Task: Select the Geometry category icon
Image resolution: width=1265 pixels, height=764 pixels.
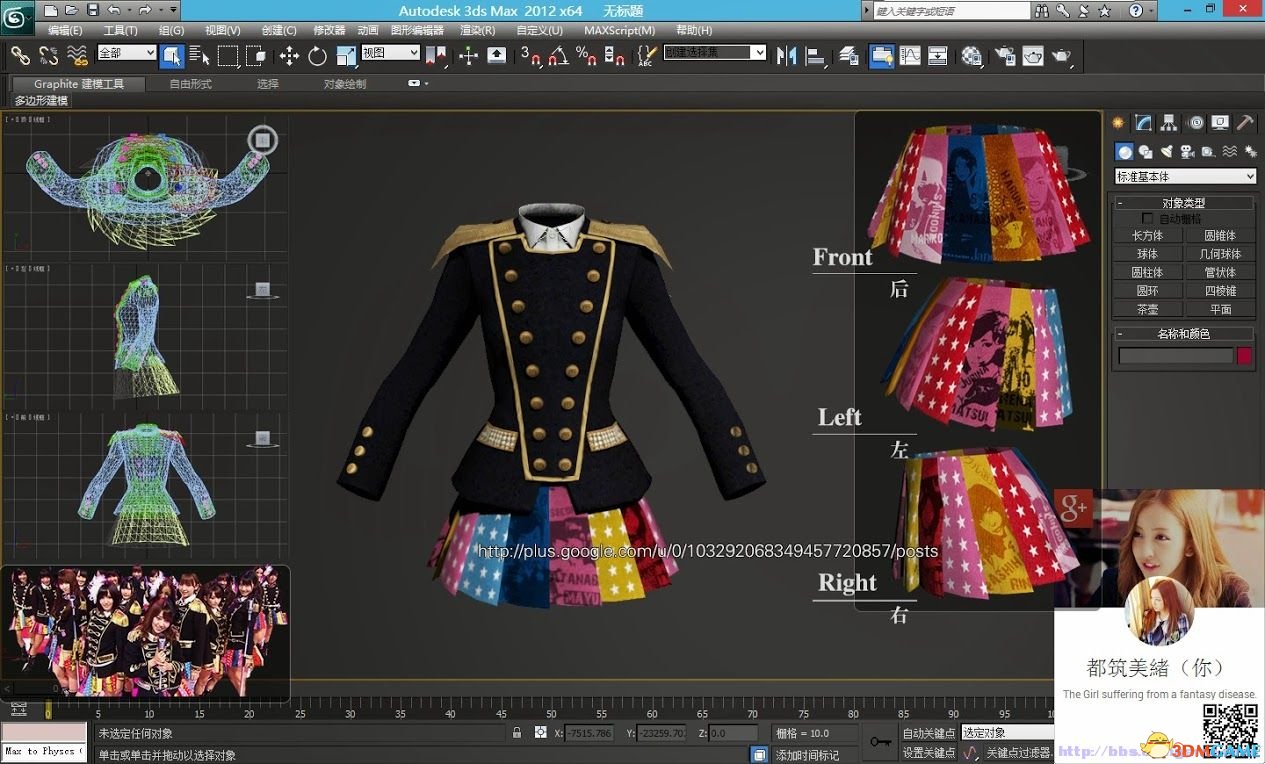Action: 1125,152
